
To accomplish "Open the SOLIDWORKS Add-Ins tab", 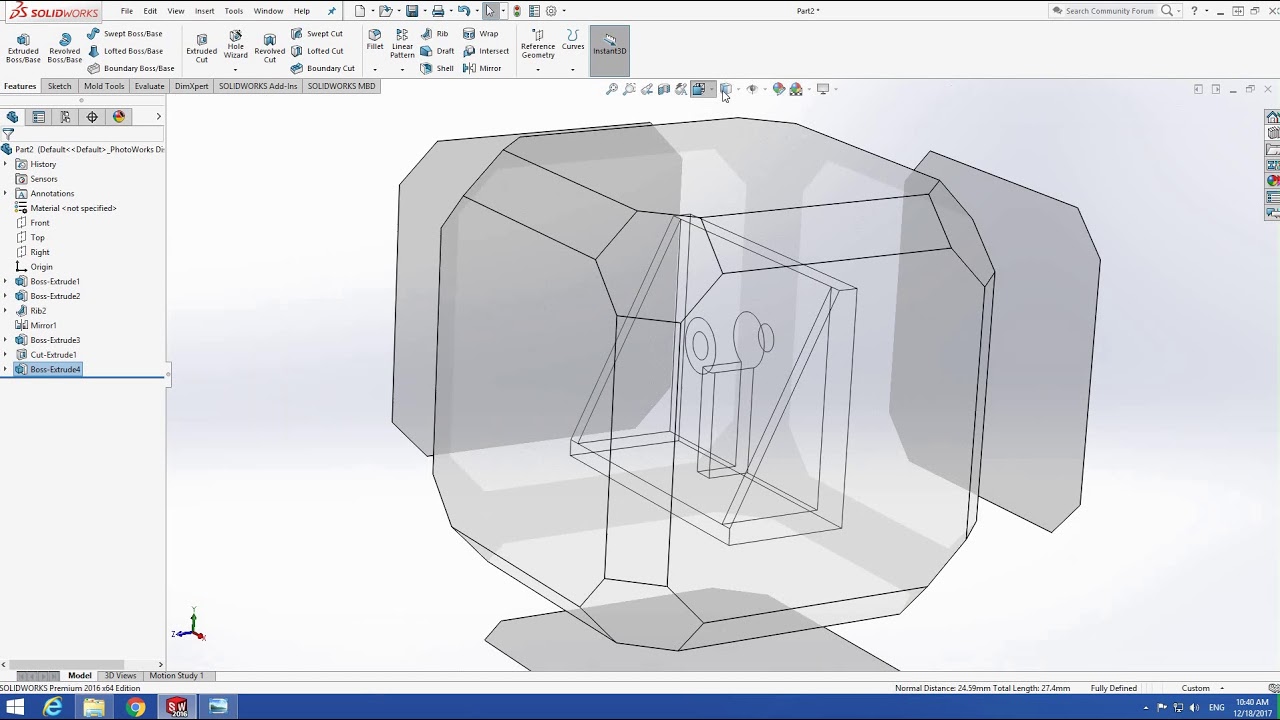I will coord(258,86).
